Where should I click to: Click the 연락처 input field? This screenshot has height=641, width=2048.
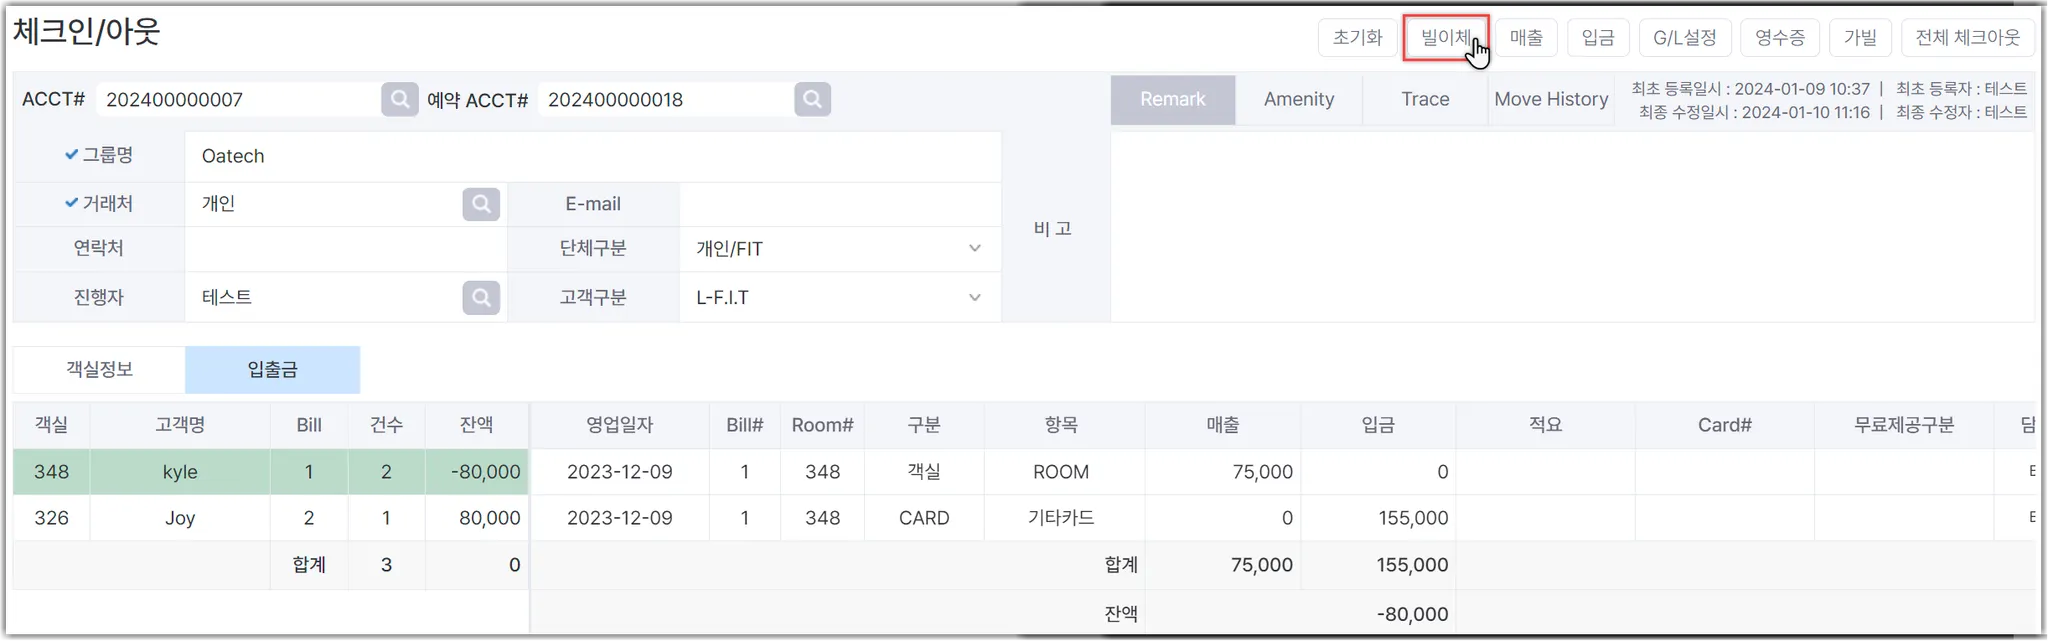tap(345, 249)
